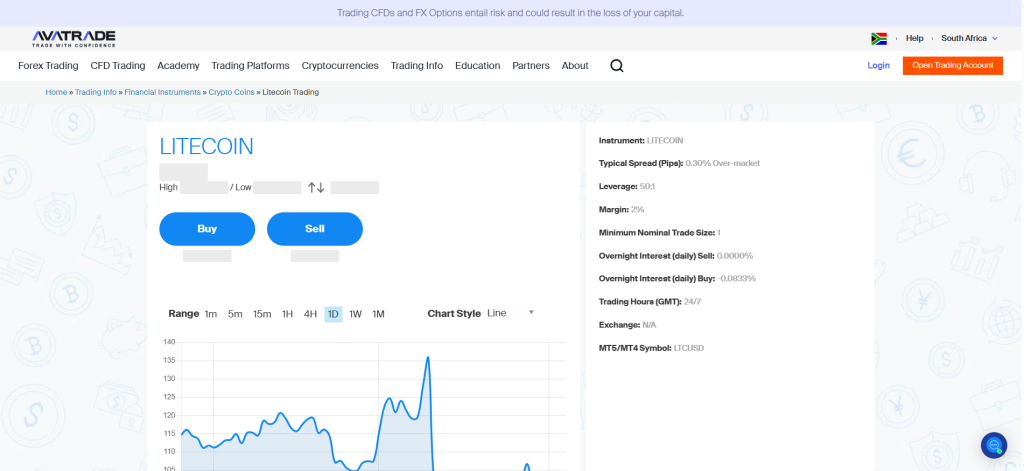Select the 1W chart range
The width and height of the screenshot is (1024, 471).
(x=355, y=314)
